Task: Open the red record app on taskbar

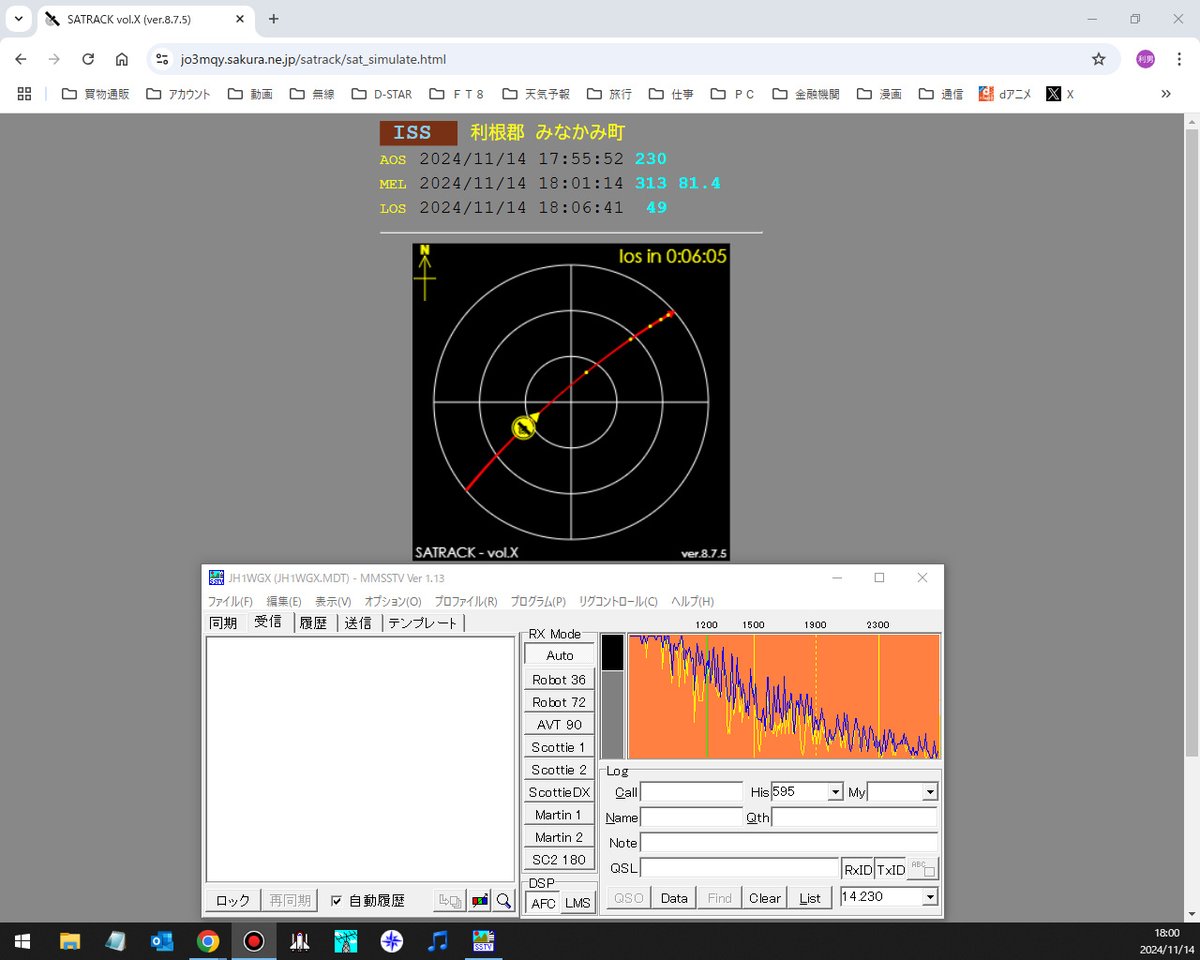Action: (254, 941)
